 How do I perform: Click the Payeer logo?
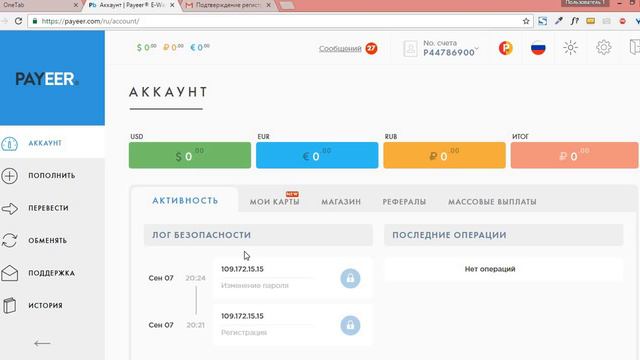click(47, 79)
